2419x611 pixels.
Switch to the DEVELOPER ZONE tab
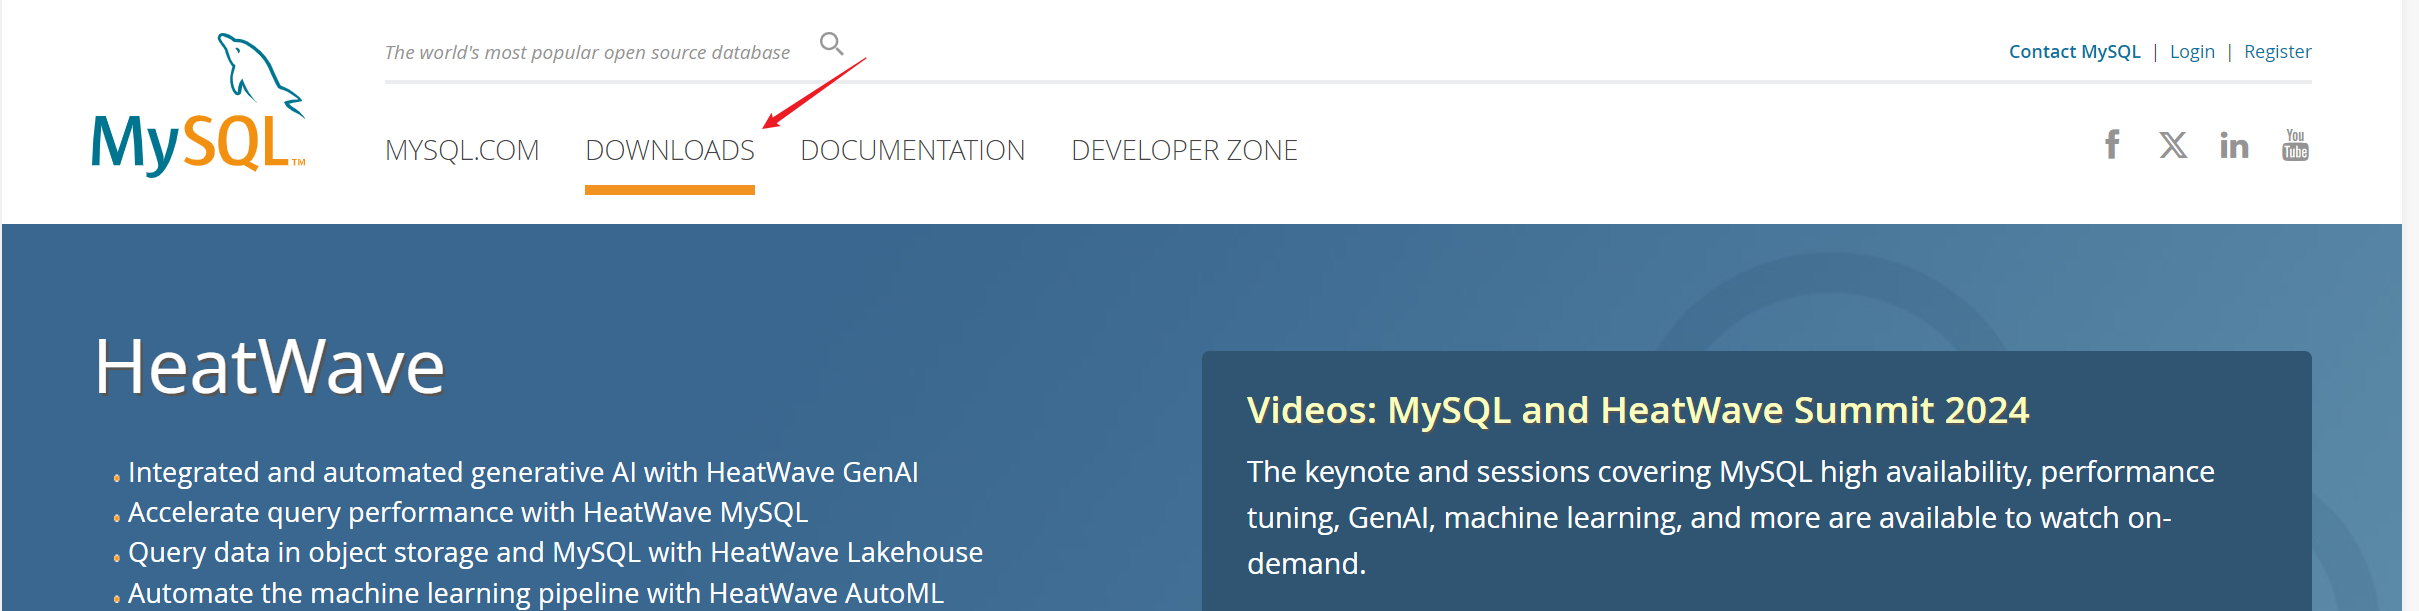click(x=1184, y=150)
